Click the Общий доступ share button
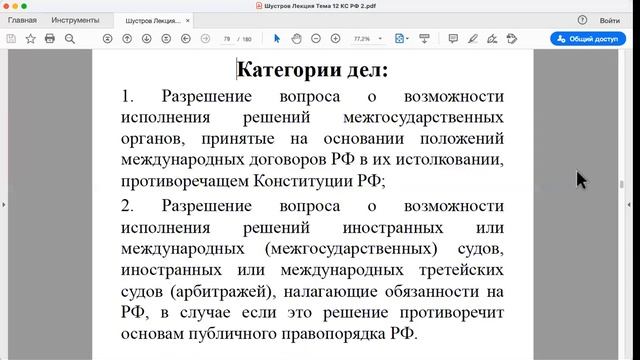Viewport: 640px width, 360px height. click(x=588, y=39)
